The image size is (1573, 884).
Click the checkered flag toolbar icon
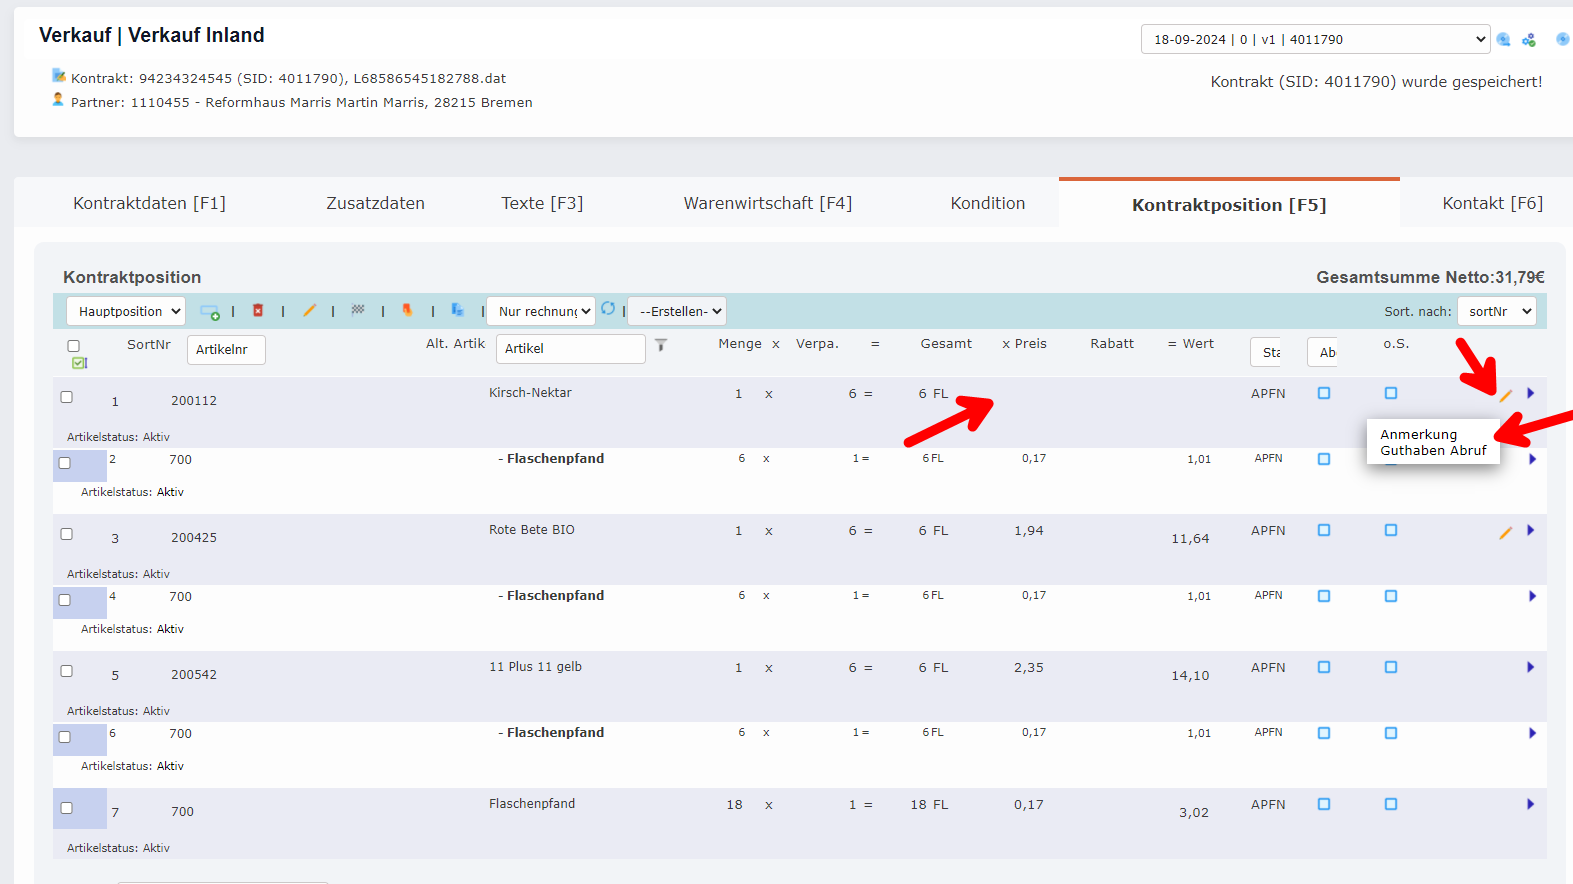[358, 310]
